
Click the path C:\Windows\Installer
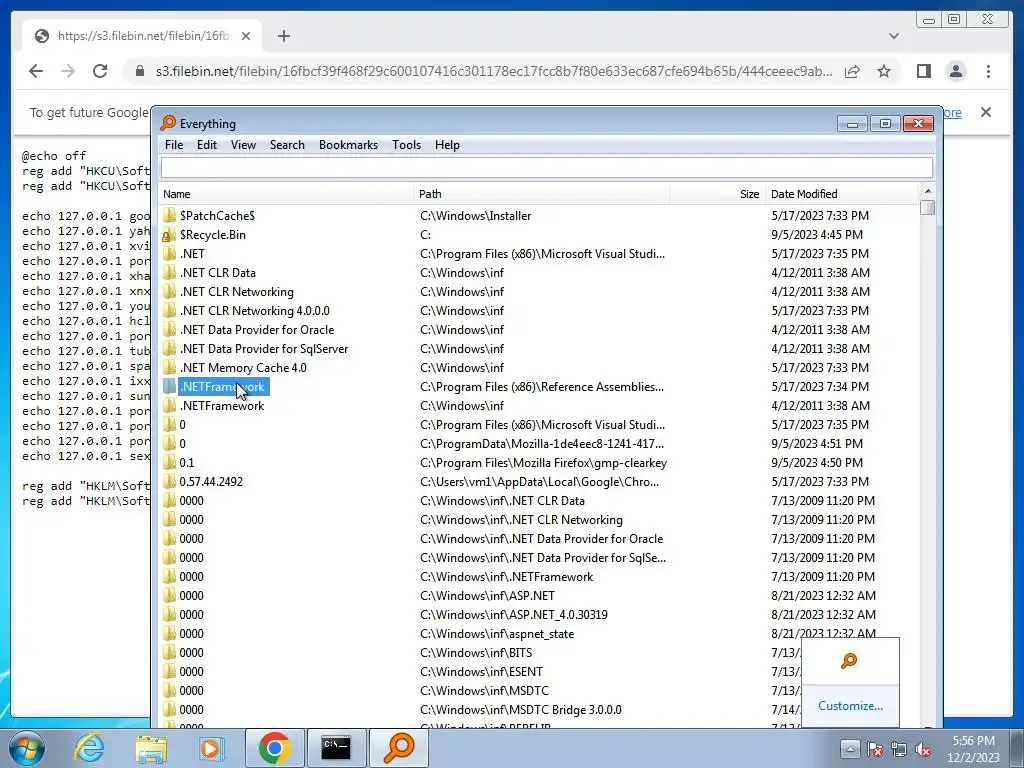[x=475, y=216]
